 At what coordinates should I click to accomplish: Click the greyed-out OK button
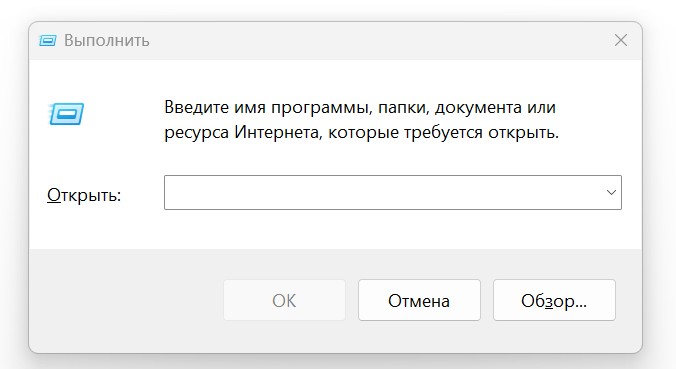tap(284, 300)
